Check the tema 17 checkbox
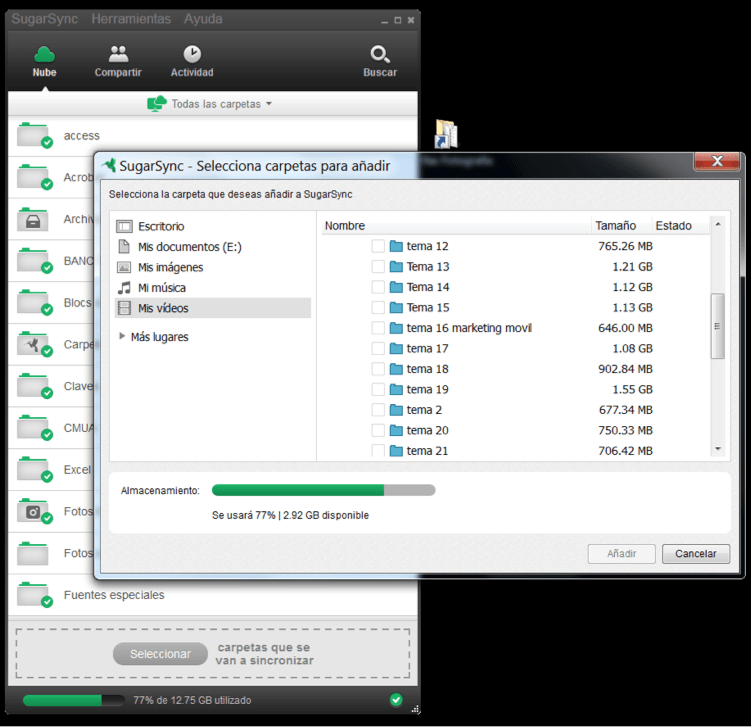 [x=378, y=349]
